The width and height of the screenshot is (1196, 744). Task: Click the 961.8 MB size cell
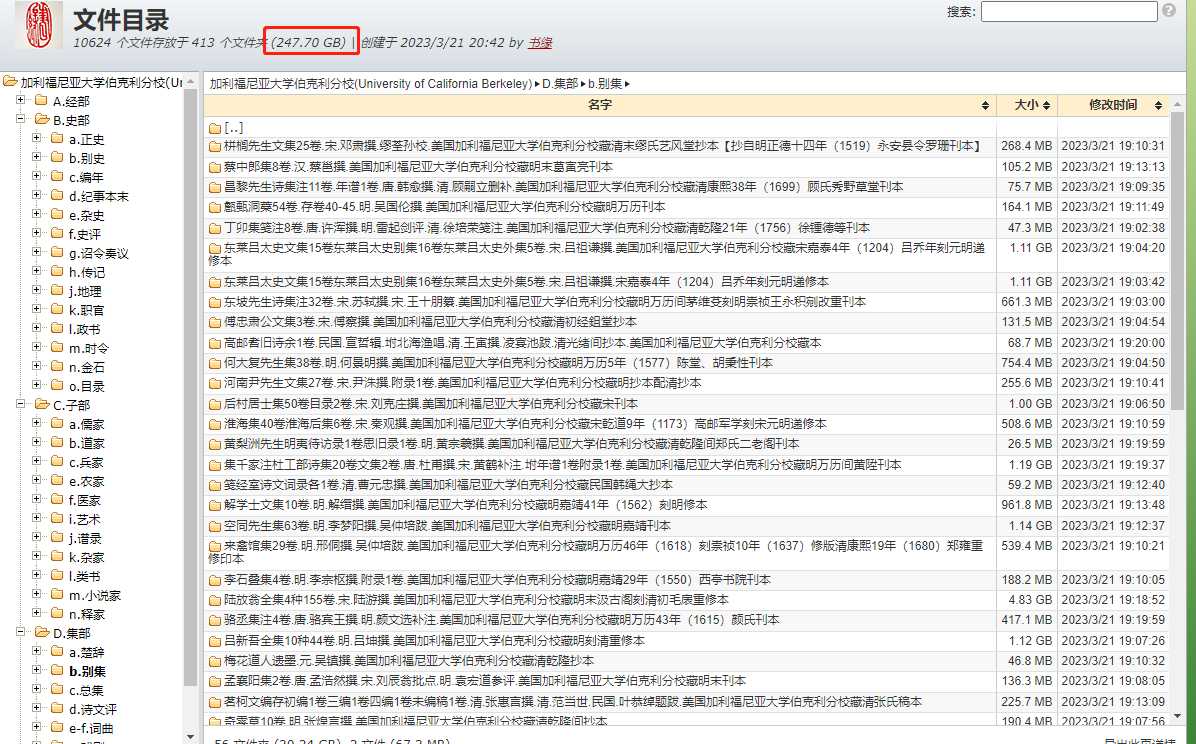[1027, 505]
